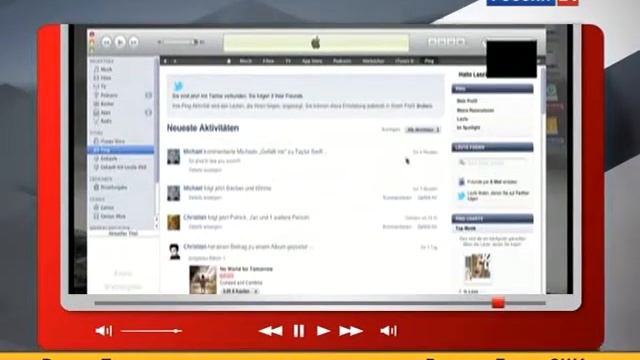Click the 9,99 € Kaufen buy button

point(236,291)
